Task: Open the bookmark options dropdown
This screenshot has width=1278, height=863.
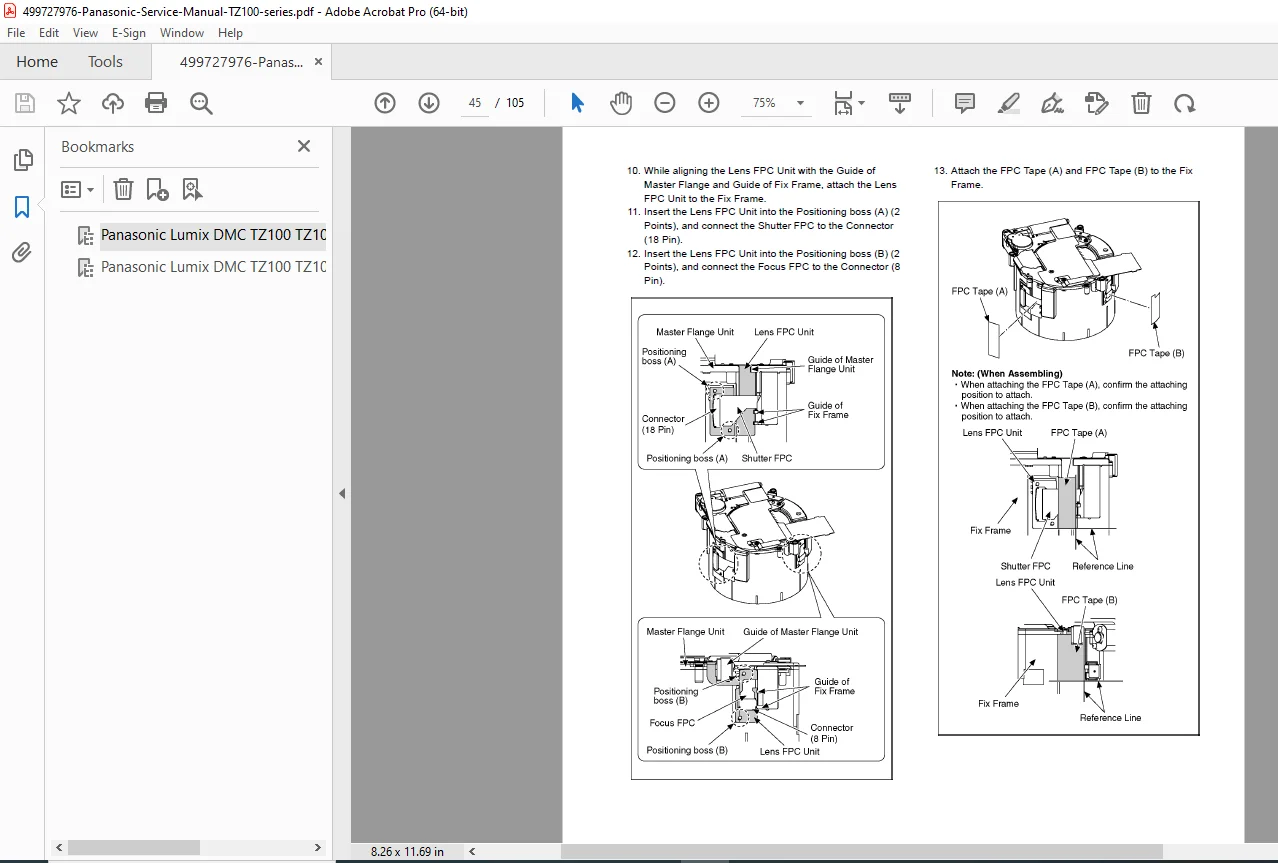Action: click(77, 189)
